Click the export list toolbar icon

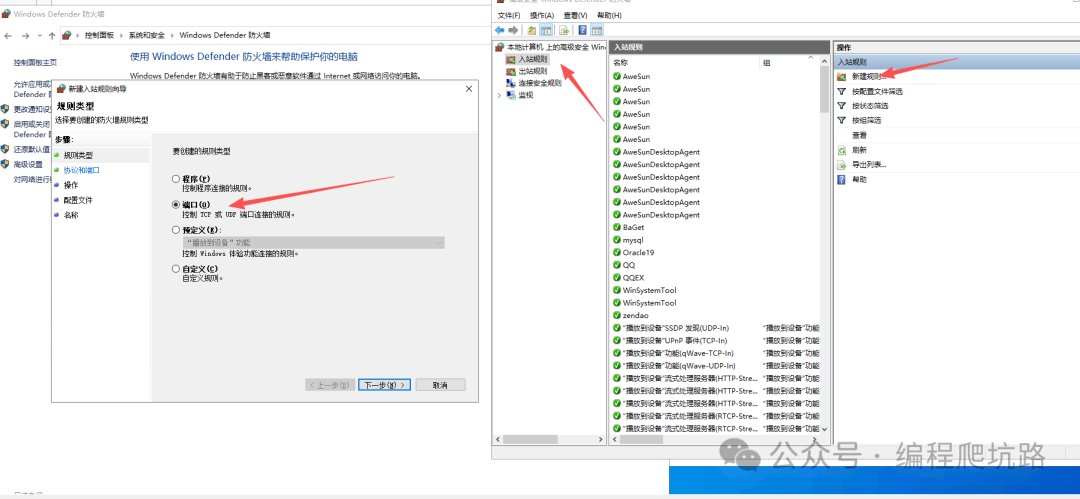click(x=564, y=30)
